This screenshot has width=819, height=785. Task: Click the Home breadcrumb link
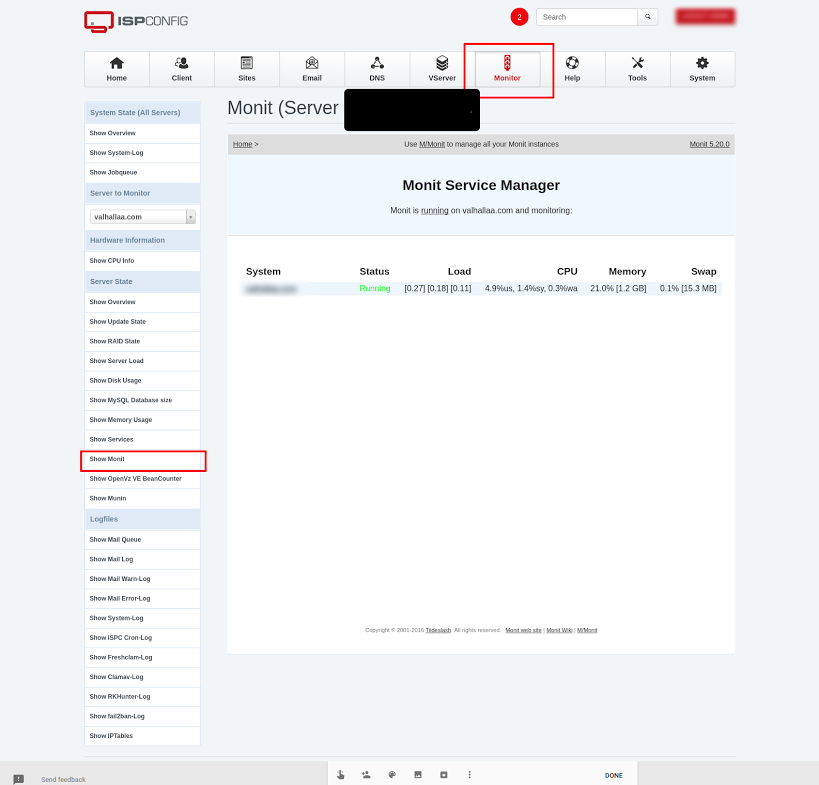pyautogui.click(x=242, y=144)
